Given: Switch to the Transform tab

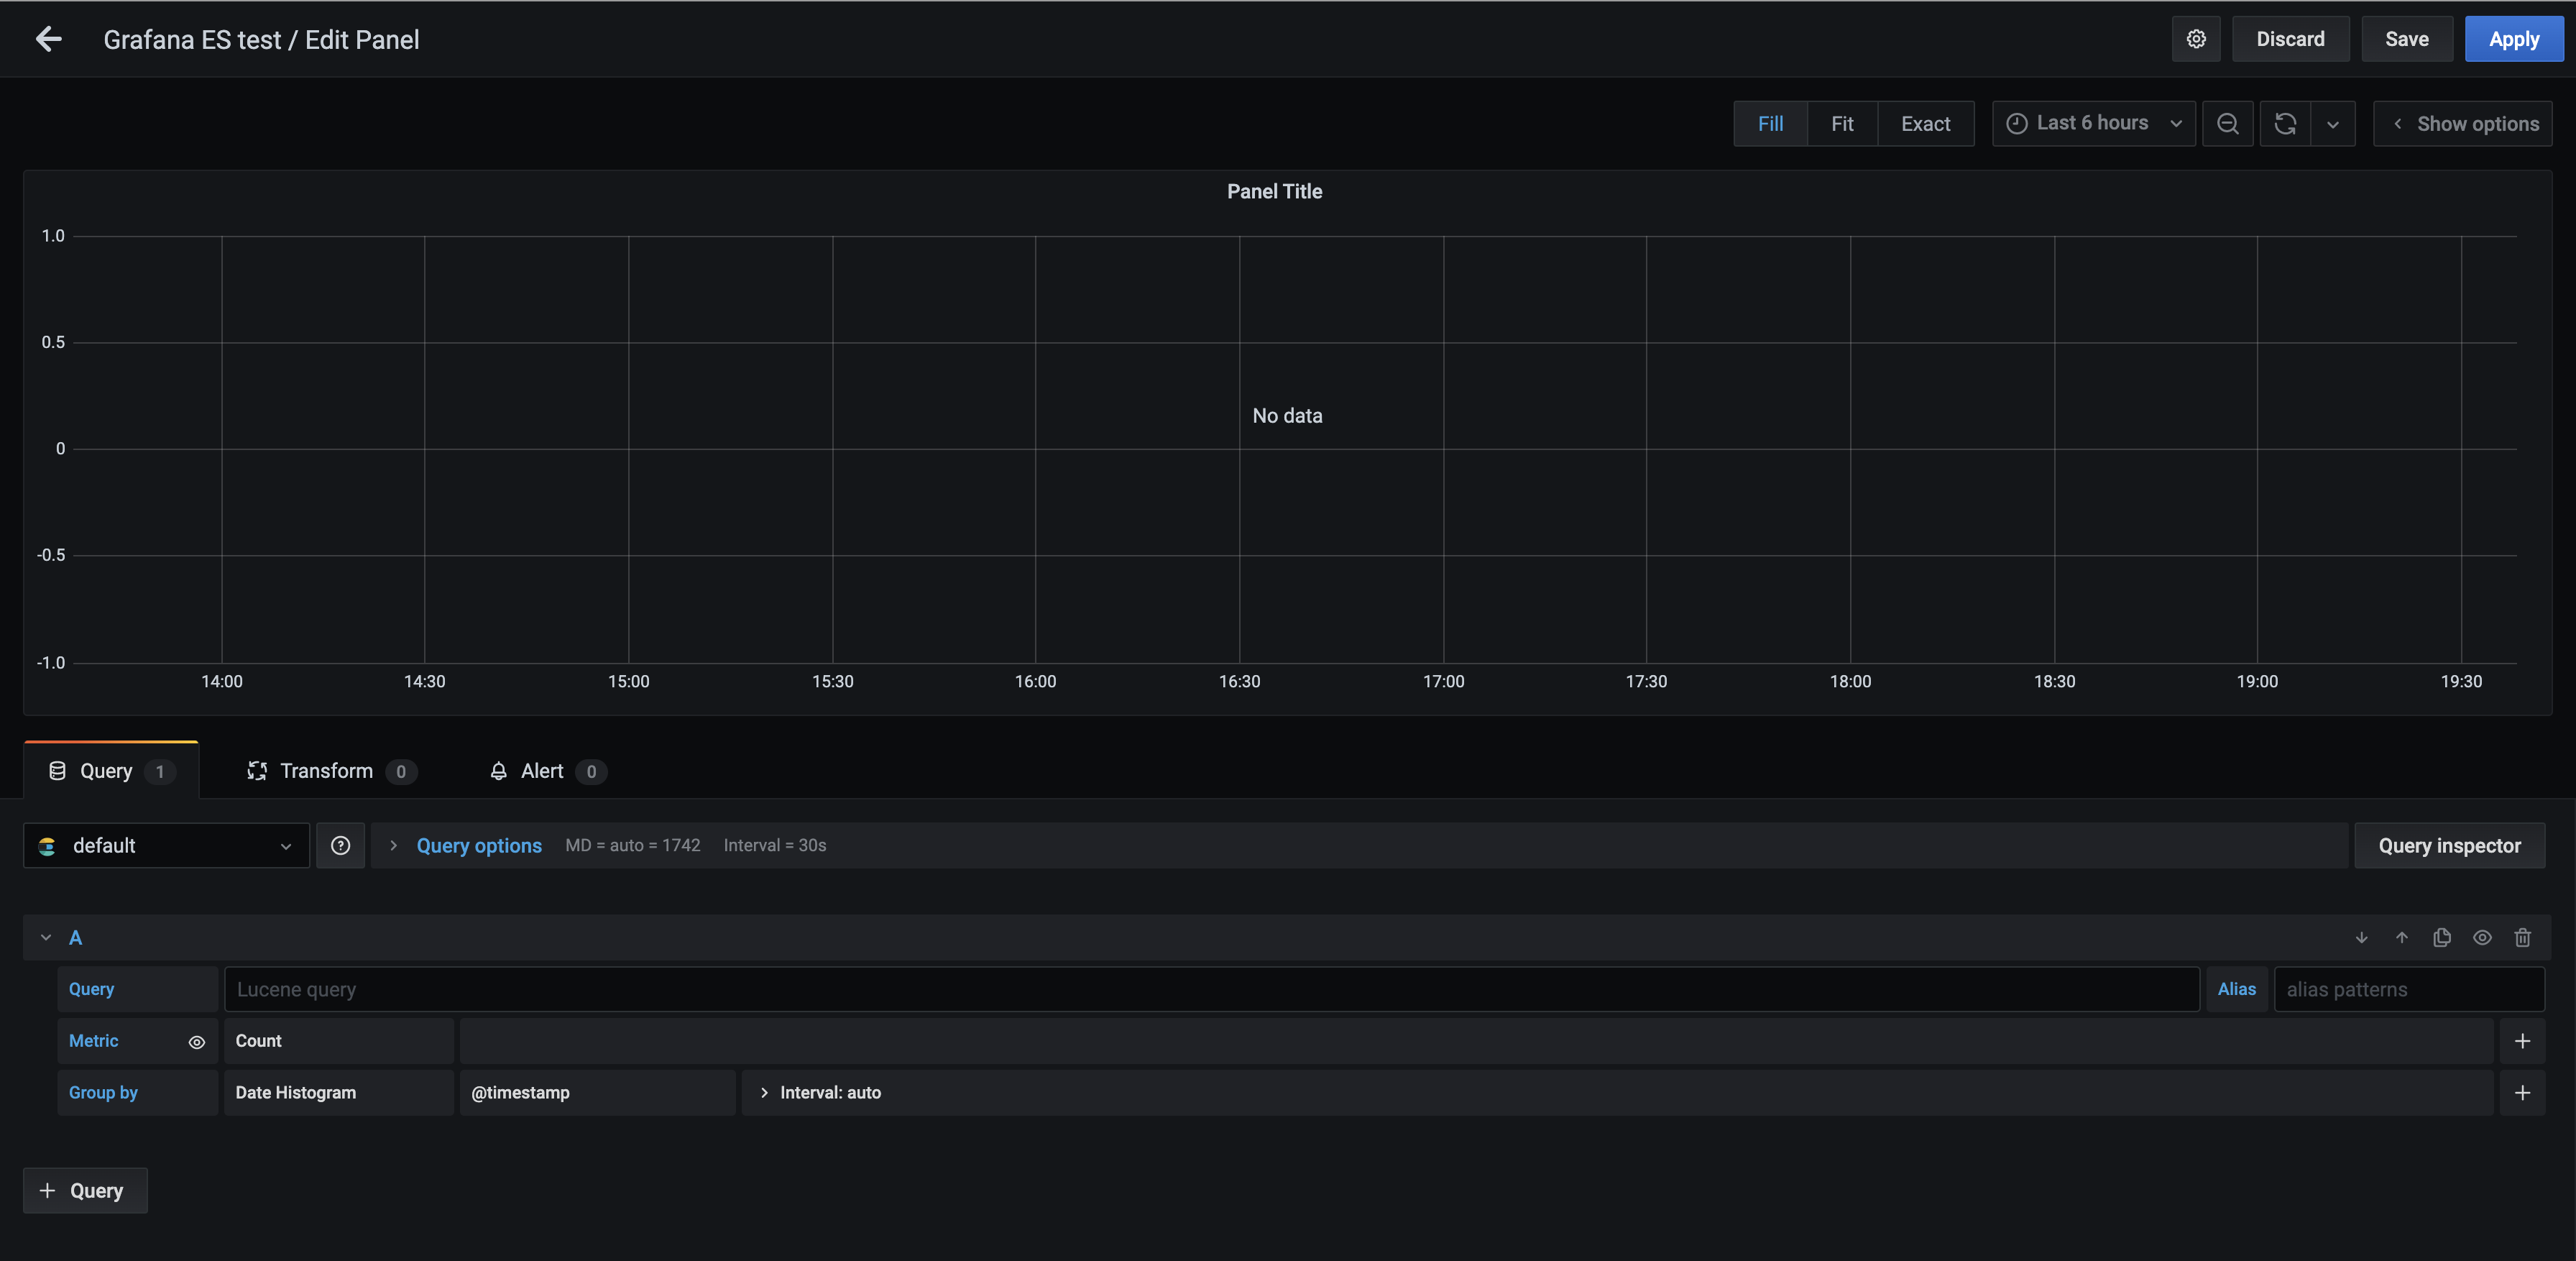Looking at the screenshot, I should [x=326, y=771].
